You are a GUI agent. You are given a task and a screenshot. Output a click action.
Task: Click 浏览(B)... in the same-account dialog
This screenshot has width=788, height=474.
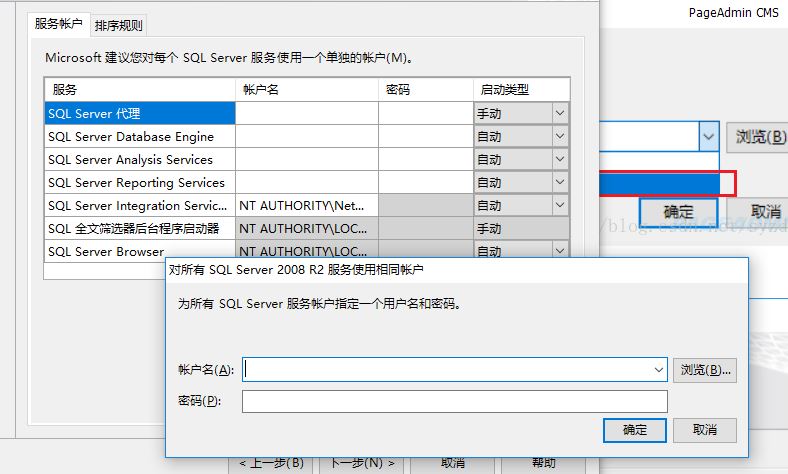(705, 370)
